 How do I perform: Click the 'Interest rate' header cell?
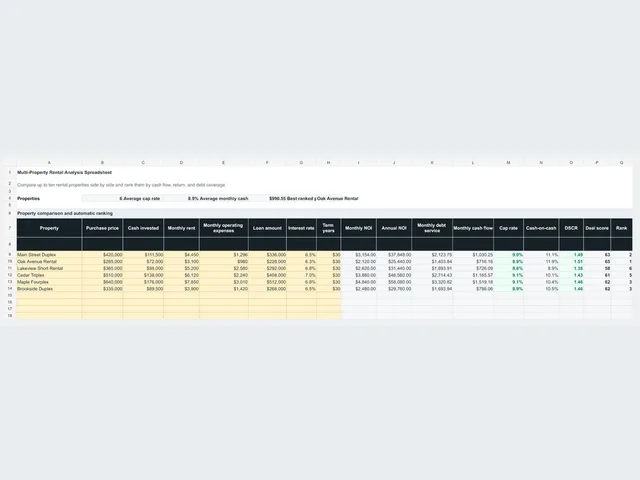301,228
